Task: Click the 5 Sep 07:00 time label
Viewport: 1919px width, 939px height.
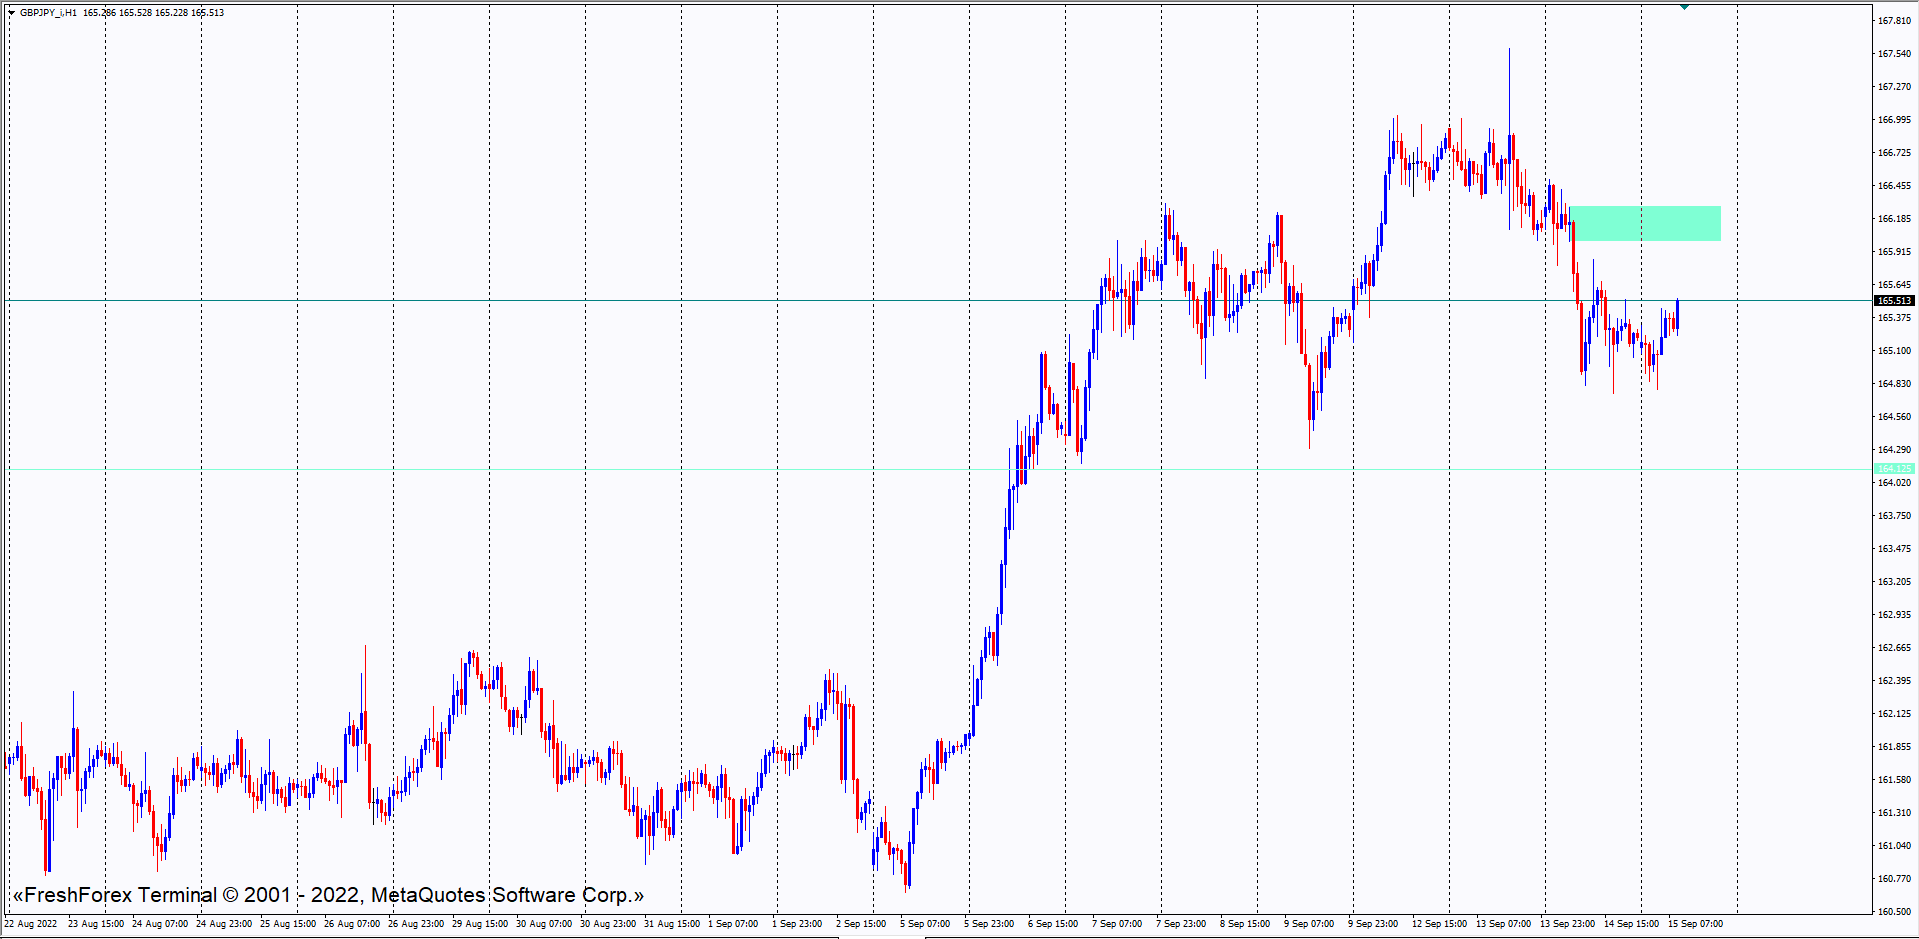Action: point(925,924)
